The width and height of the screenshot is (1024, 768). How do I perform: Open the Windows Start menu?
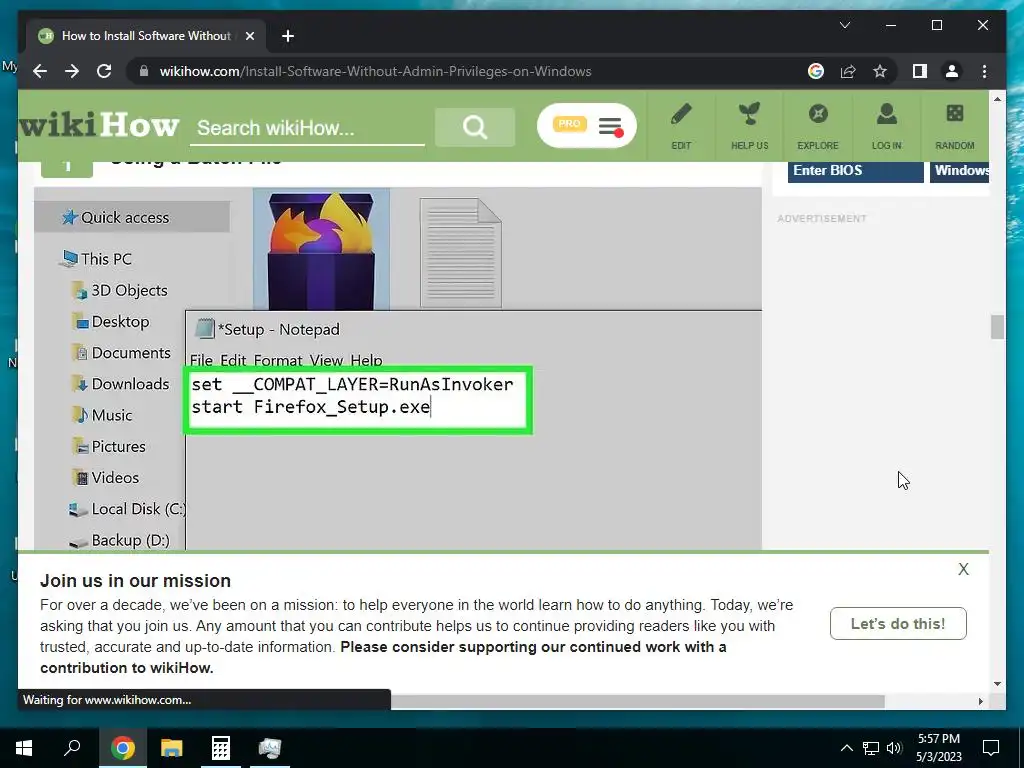coord(24,748)
